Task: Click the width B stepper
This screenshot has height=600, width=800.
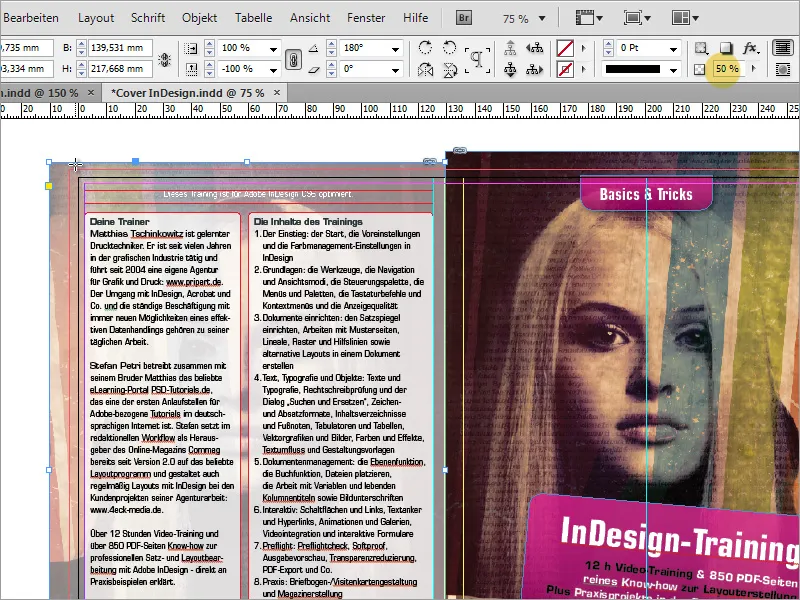Action: point(81,48)
